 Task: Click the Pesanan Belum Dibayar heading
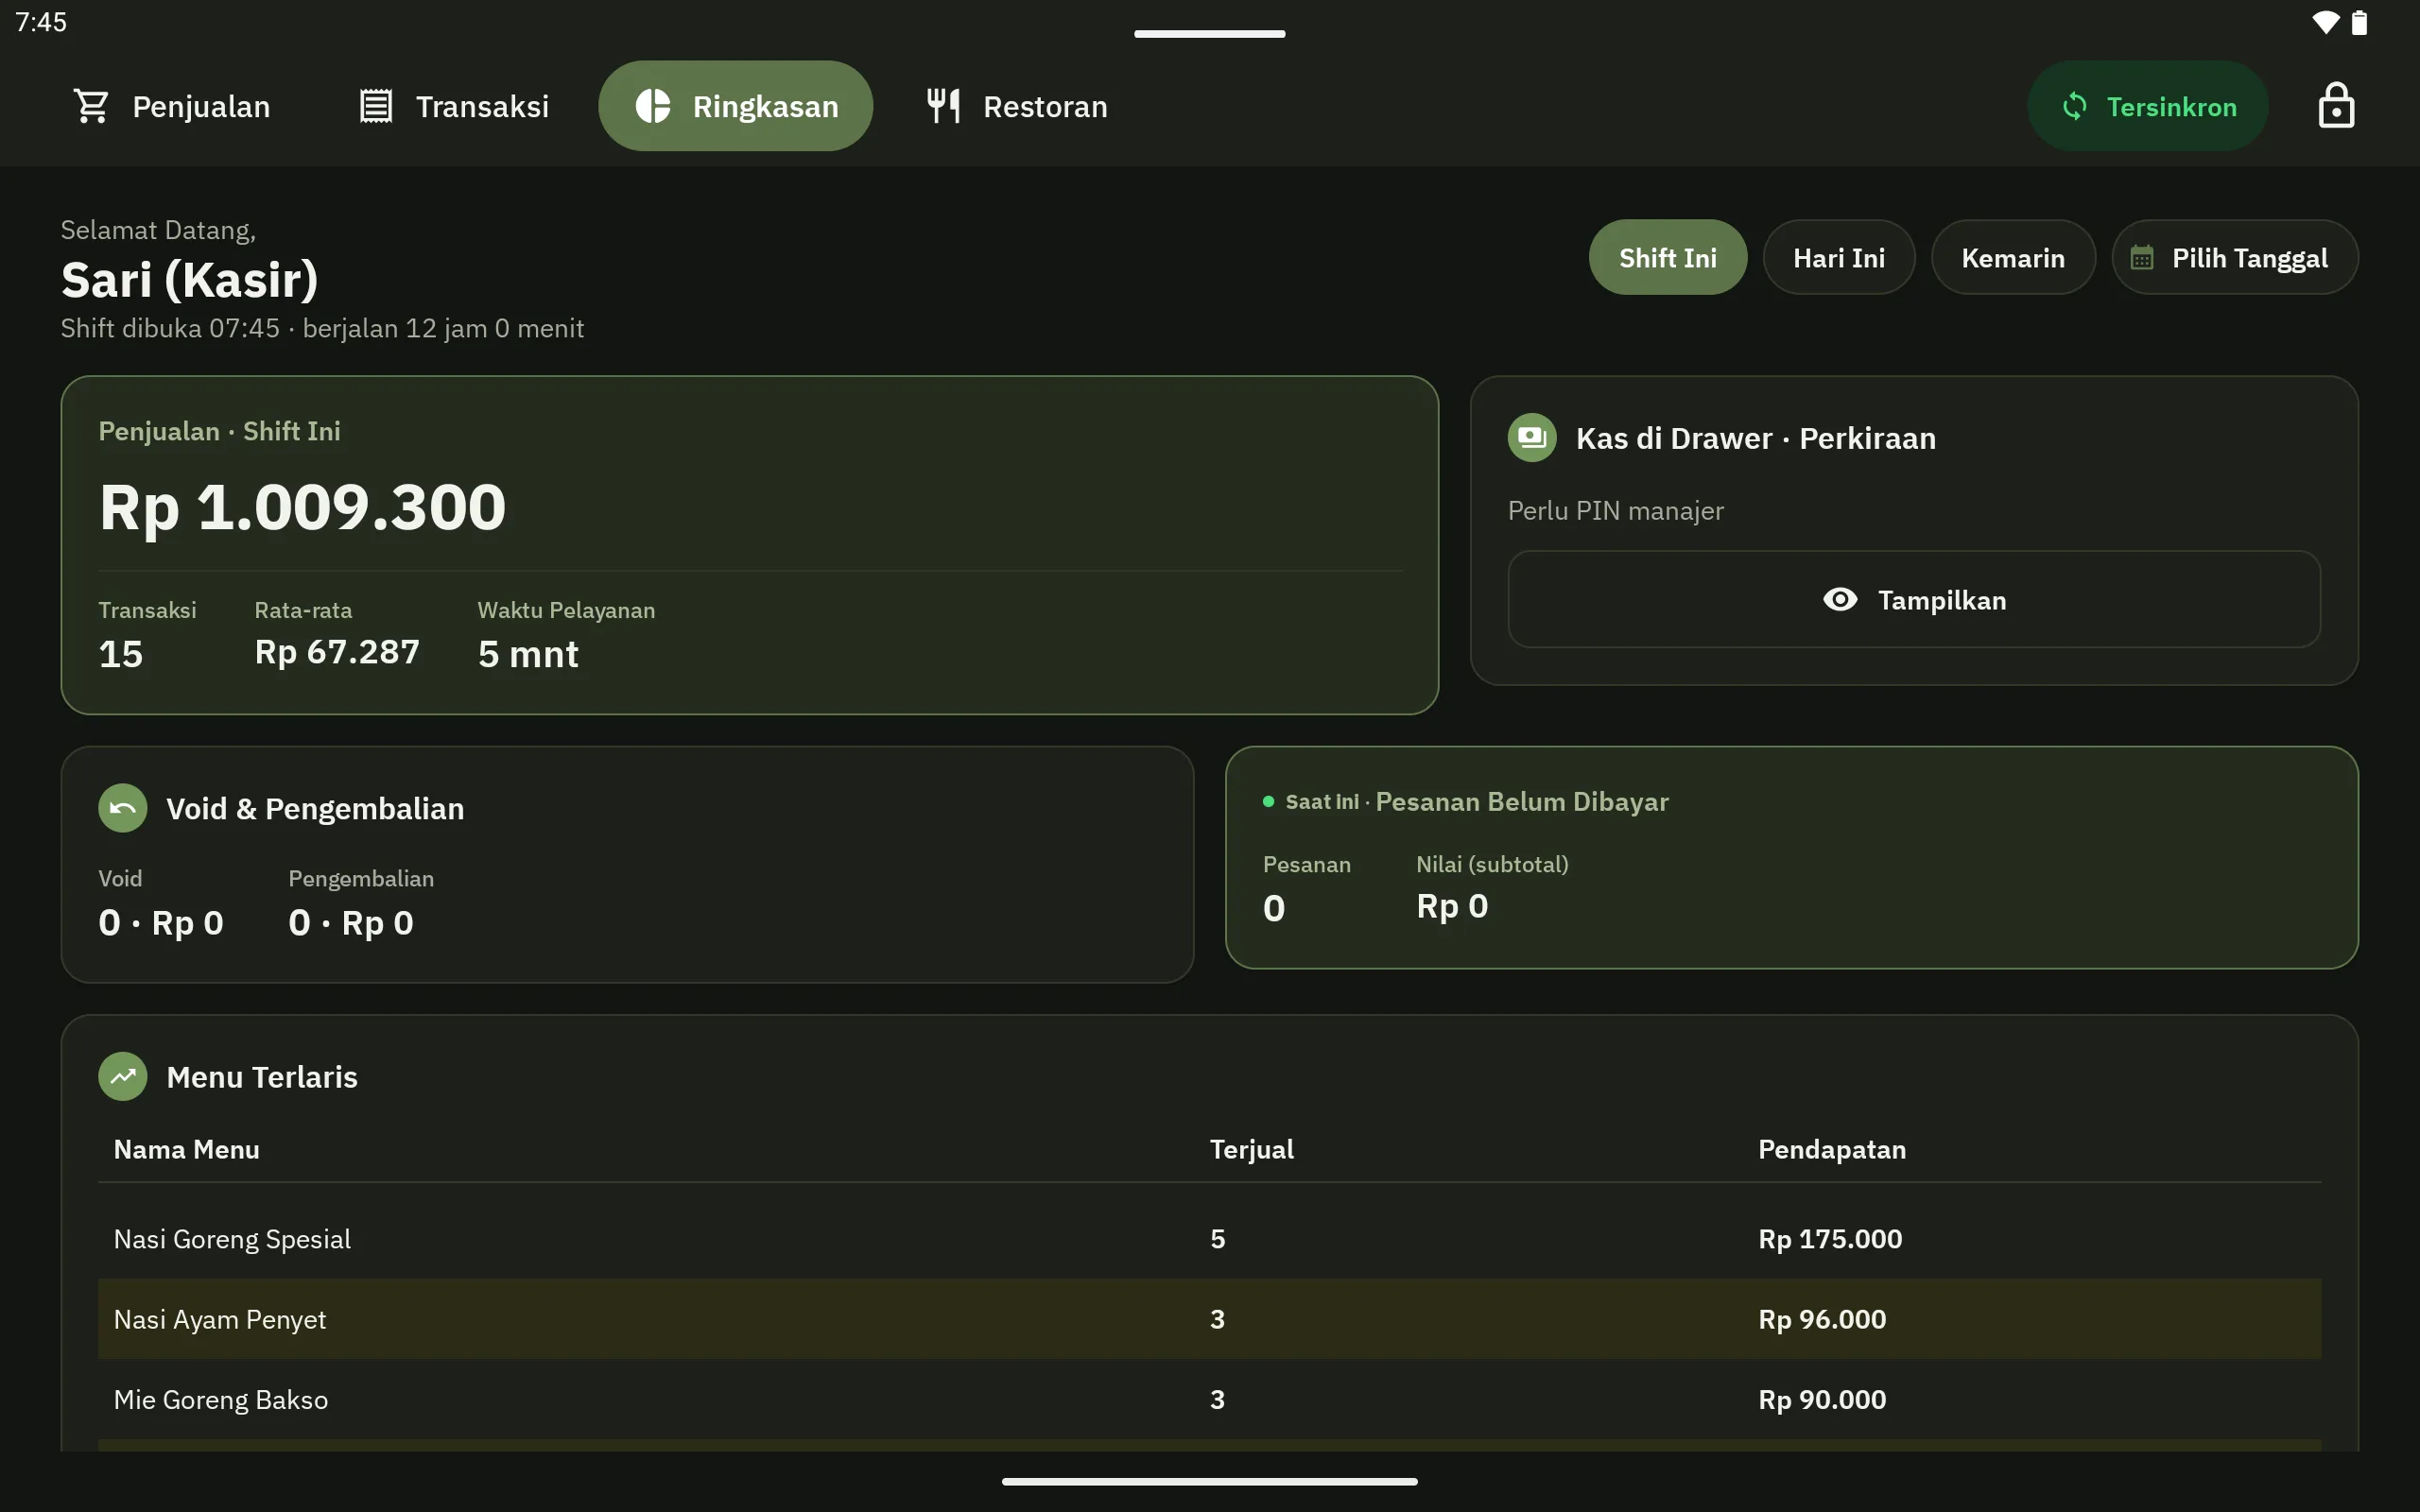pyautogui.click(x=1521, y=801)
